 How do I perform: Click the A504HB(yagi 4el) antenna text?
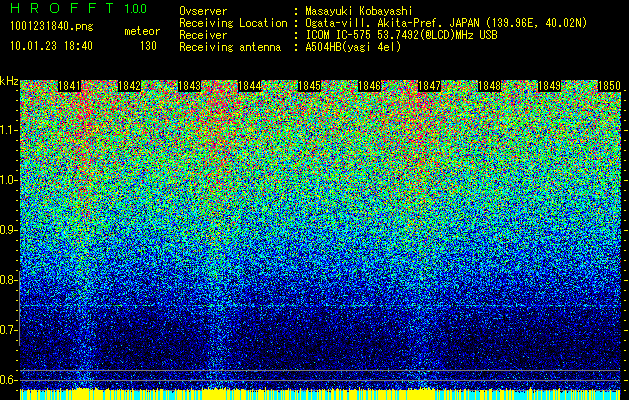pyautogui.click(x=353, y=47)
